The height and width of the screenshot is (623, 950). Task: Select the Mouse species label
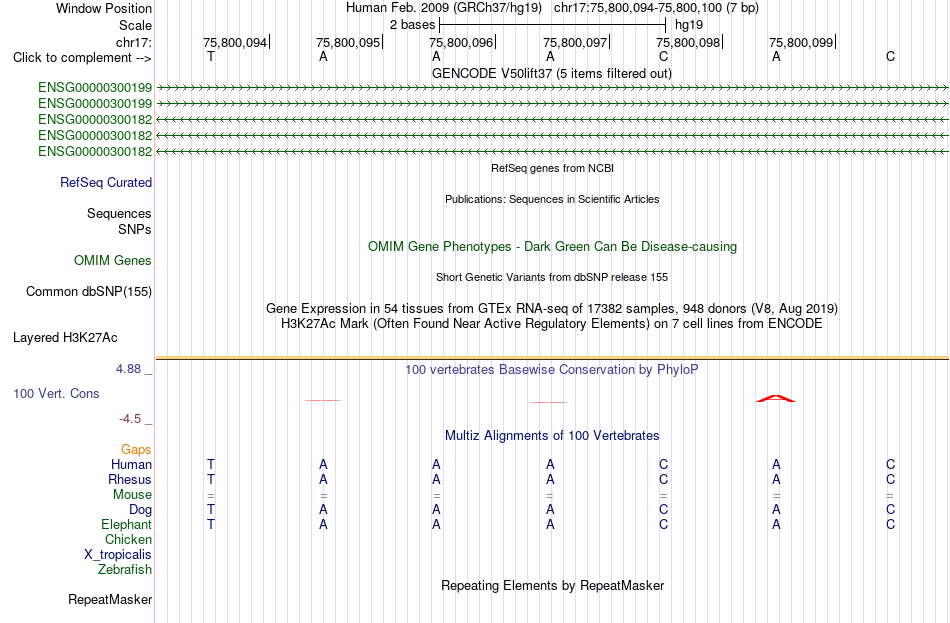[132, 495]
